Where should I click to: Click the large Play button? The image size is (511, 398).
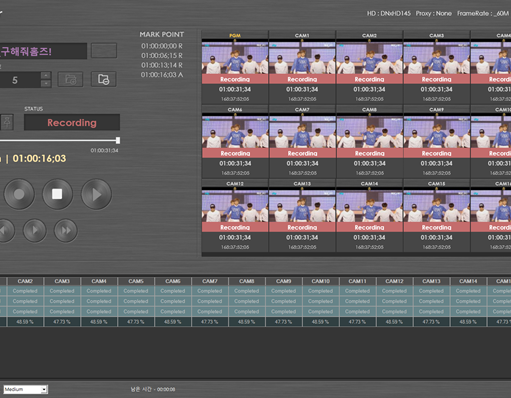96,194
